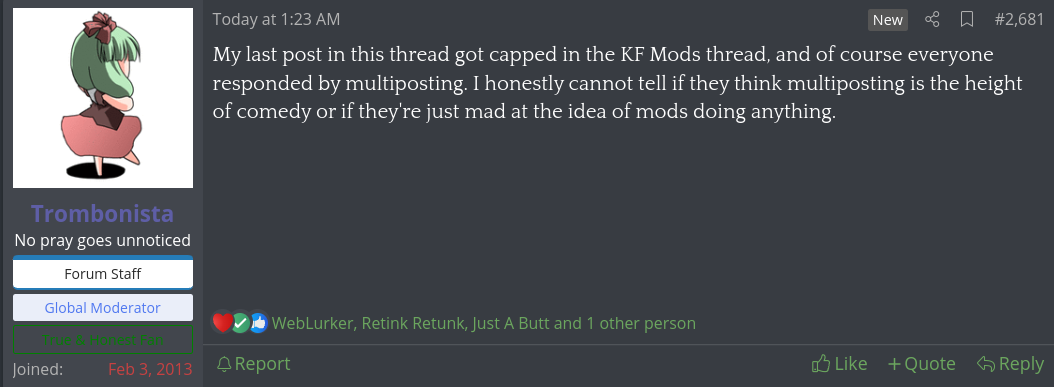Click the True & Honest Fan banner
The image size is (1054, 387).
point(103,340)
